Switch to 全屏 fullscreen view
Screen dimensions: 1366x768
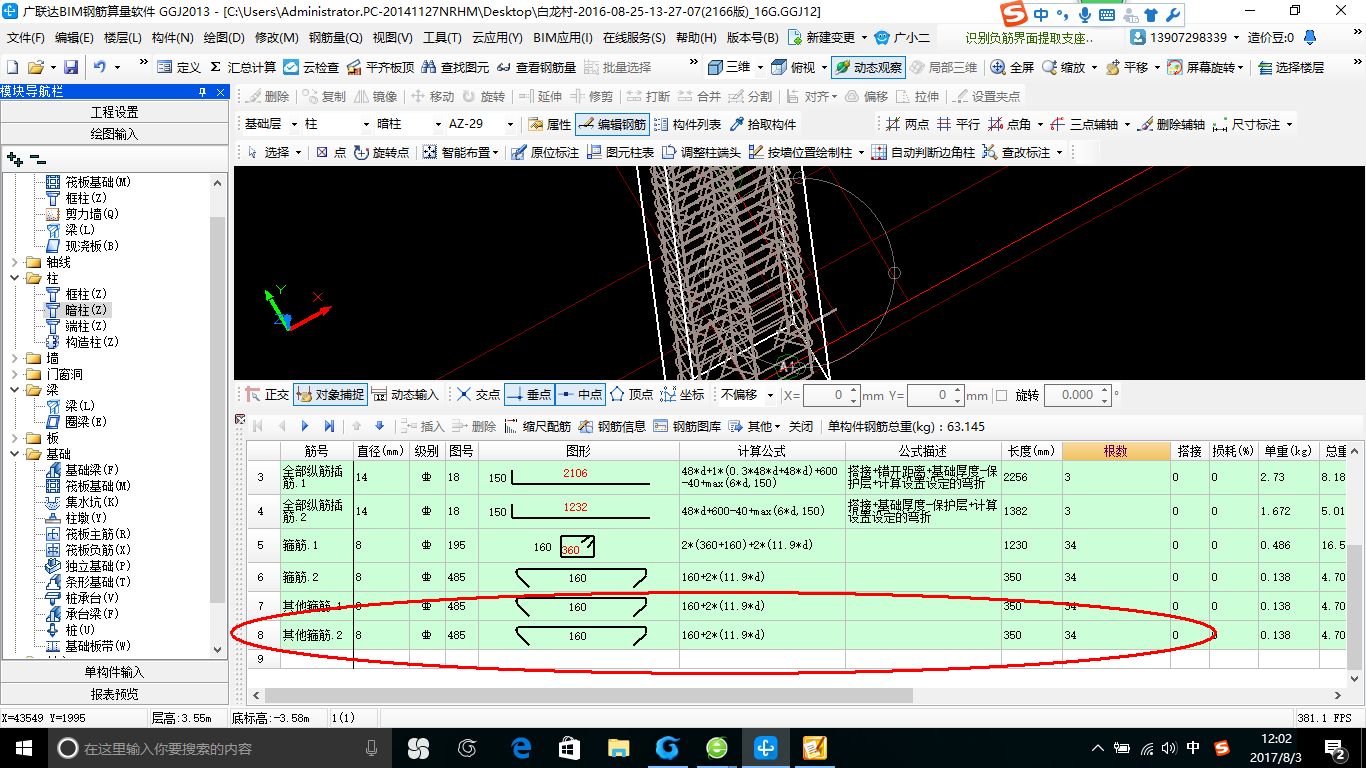(1012, 67)
